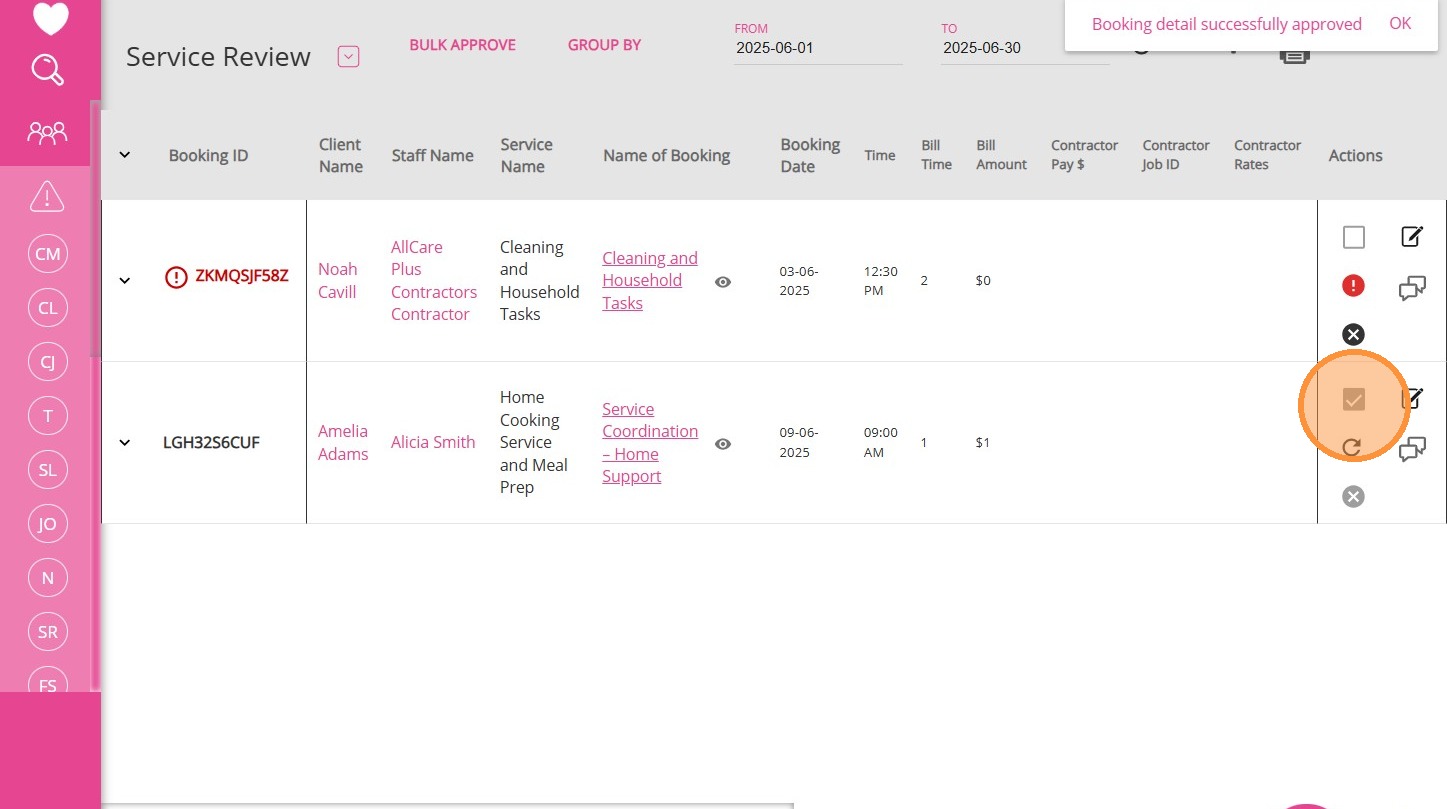The height and width of the screenshot is (809, 1447).
Task: Click GROUP BY menu item
Action: (604, 45)
